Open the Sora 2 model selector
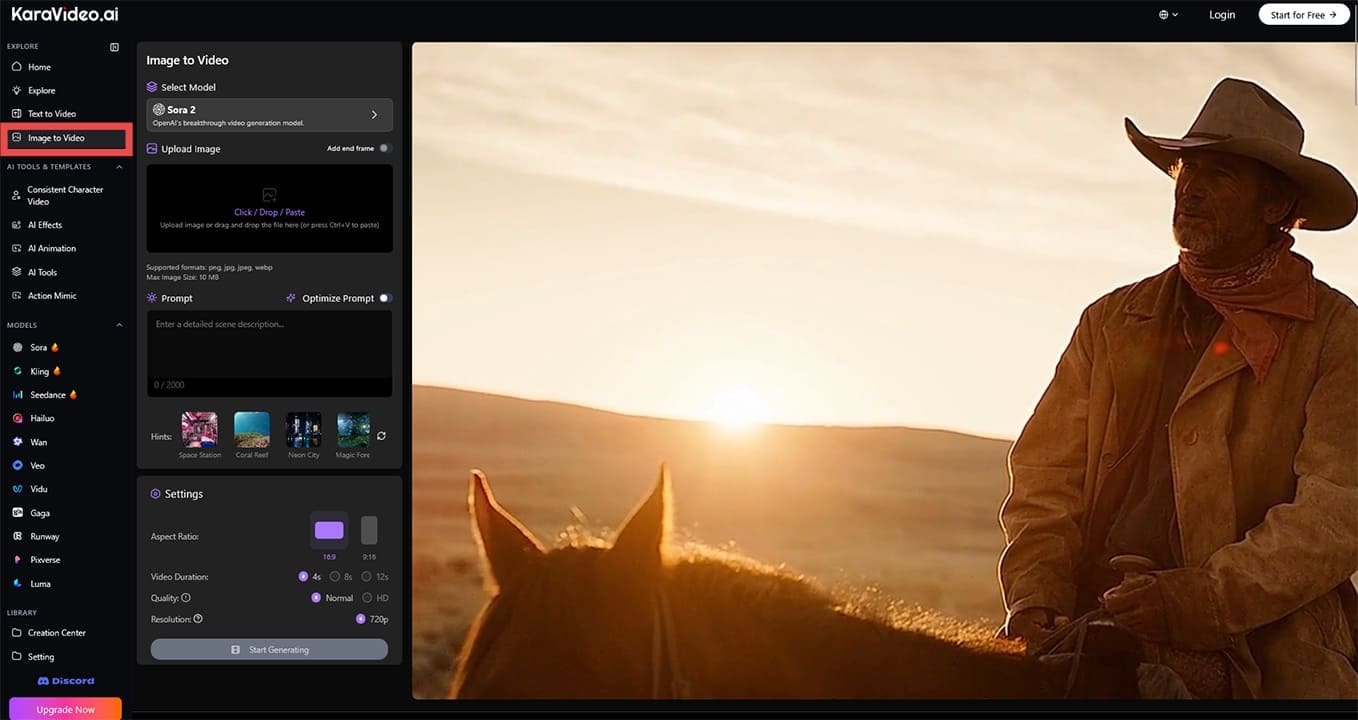Viewport: 1358px width, 720px height. [269, 113]
